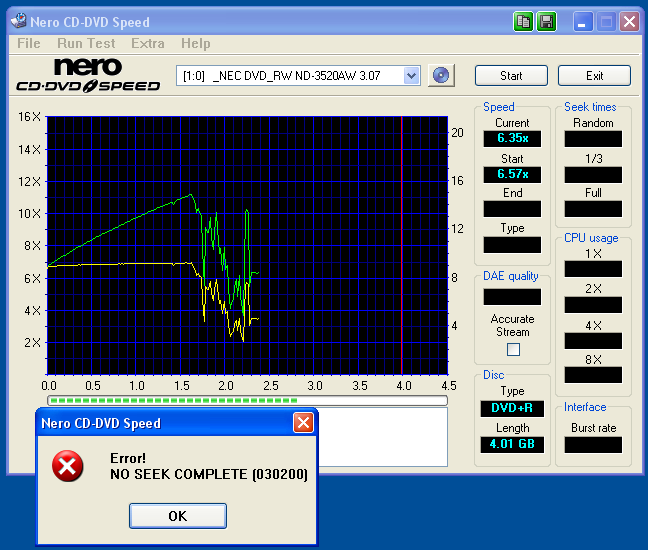Click the Disc Length value 4.01 GB
648x550 pixels.
point(512,444)
